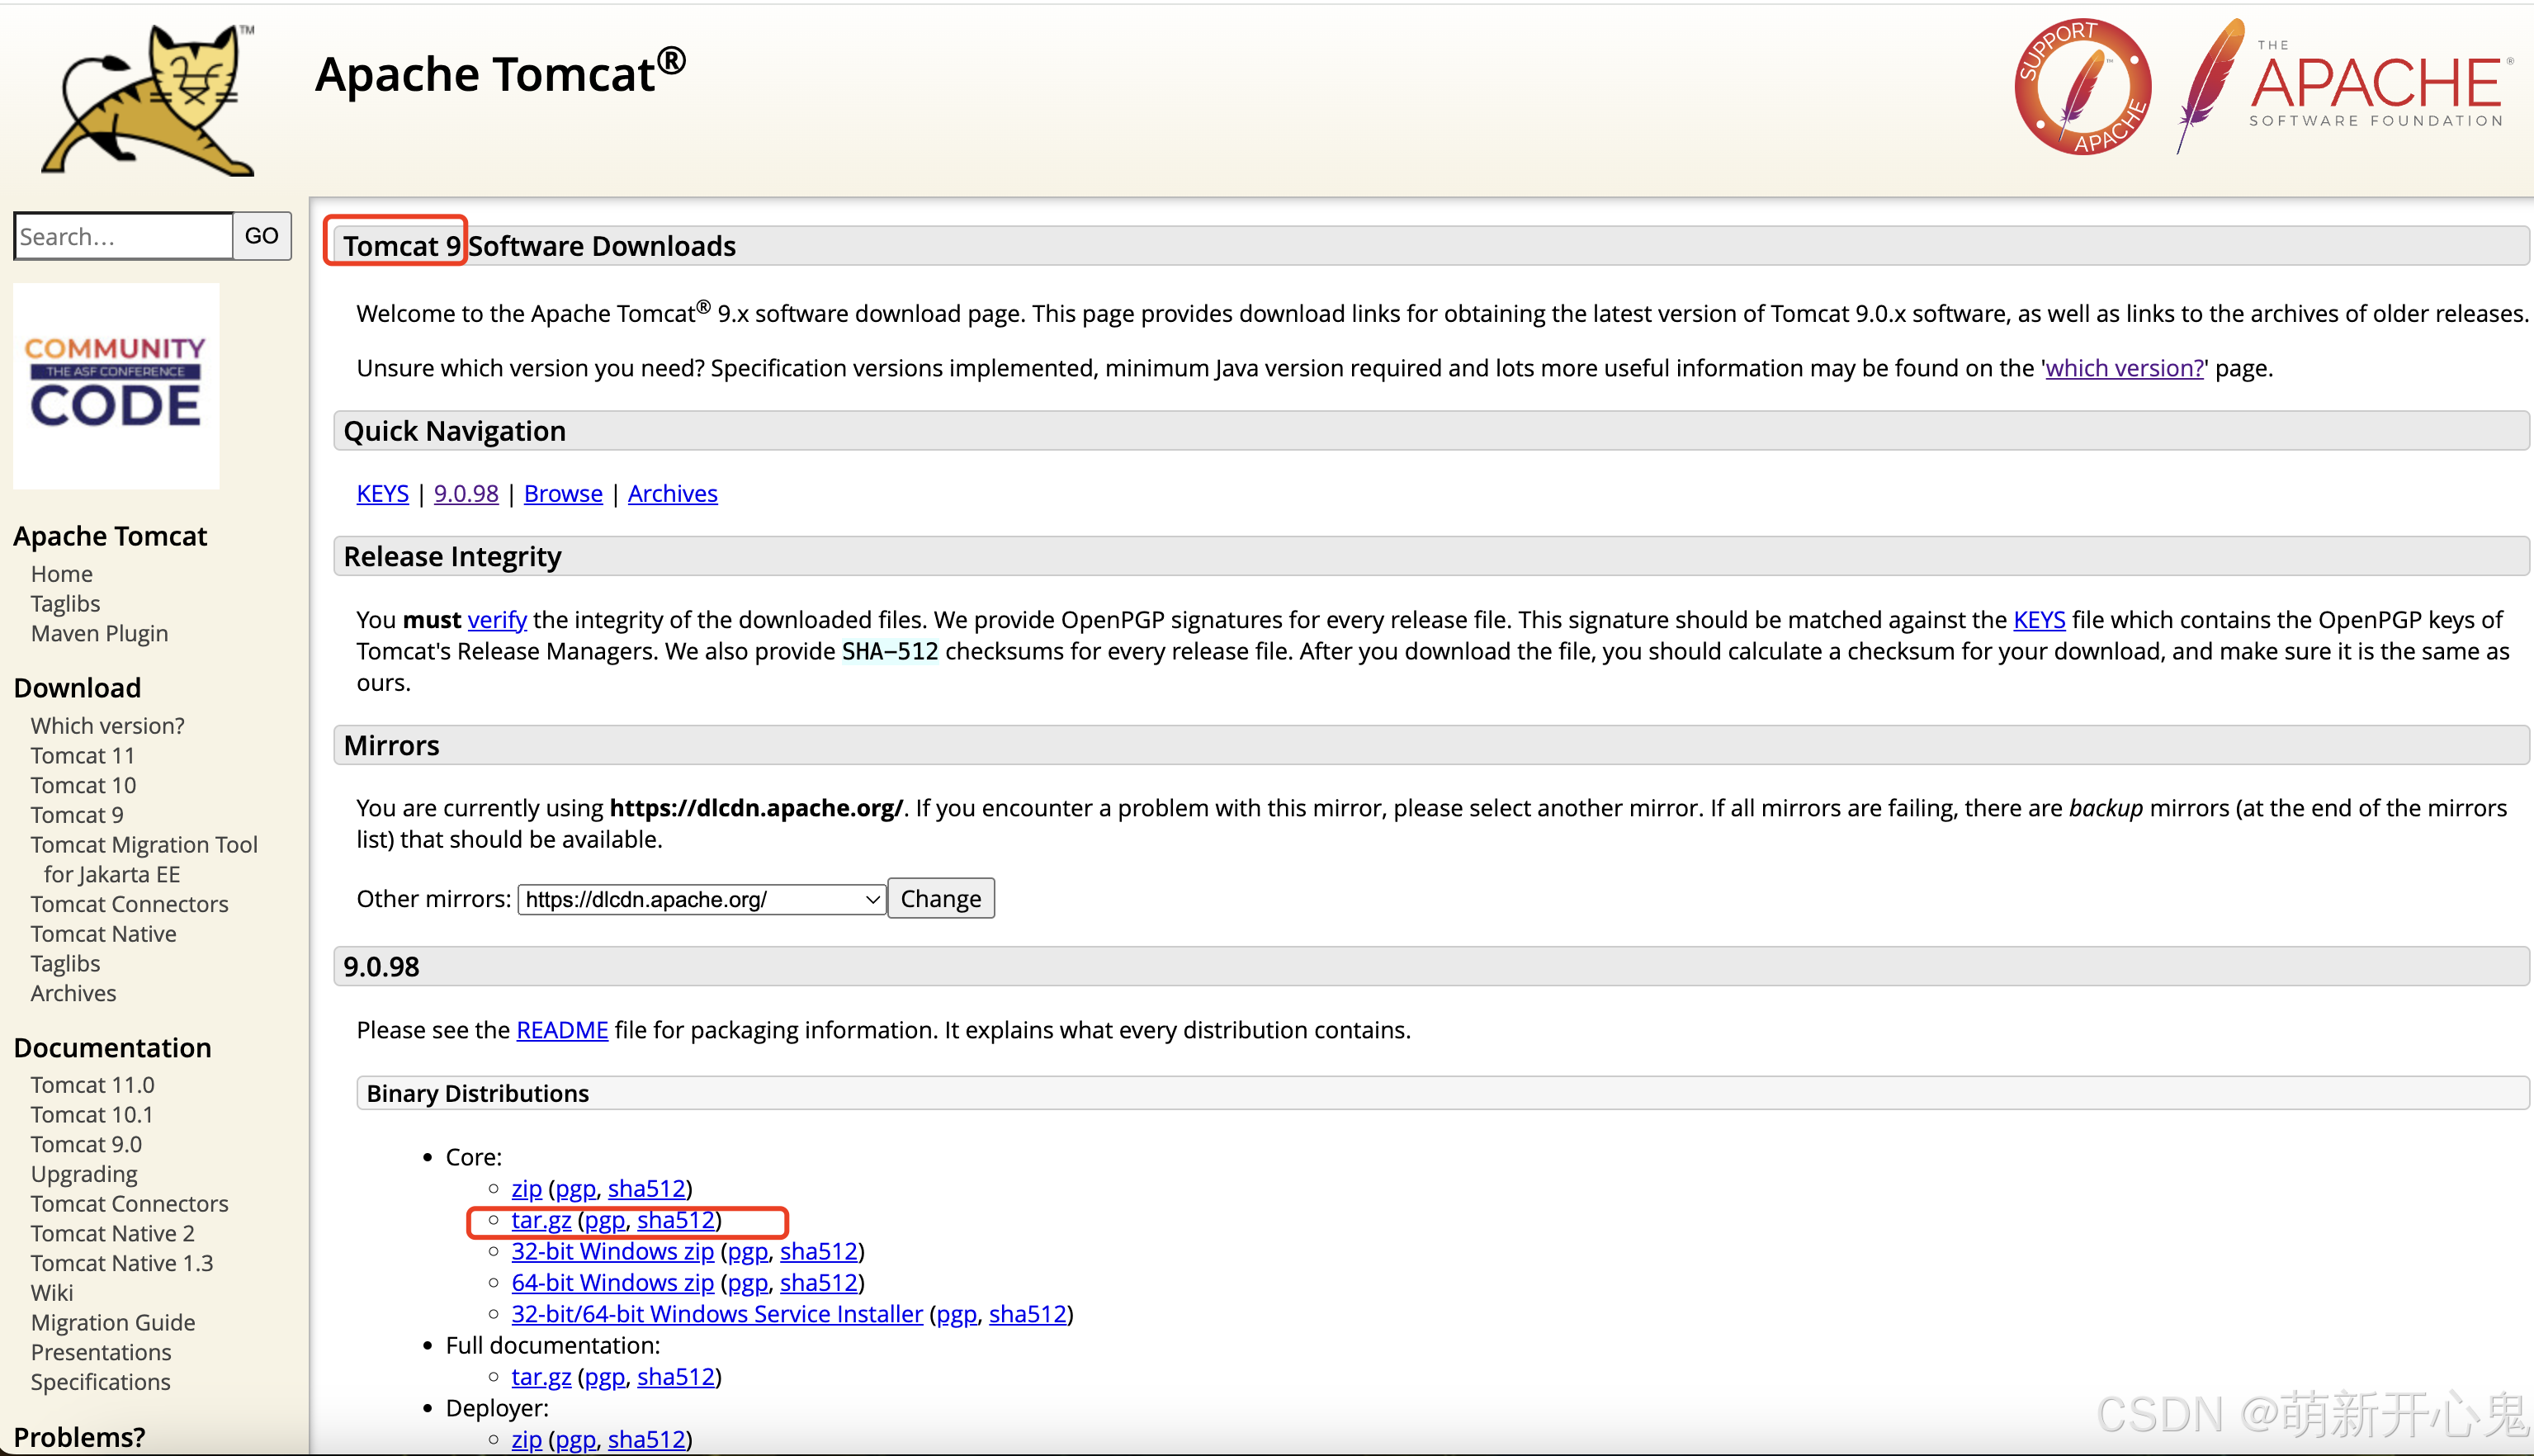
Task: Click the verify integrity link
Action: pyautogui.click(x=496, y=619)
